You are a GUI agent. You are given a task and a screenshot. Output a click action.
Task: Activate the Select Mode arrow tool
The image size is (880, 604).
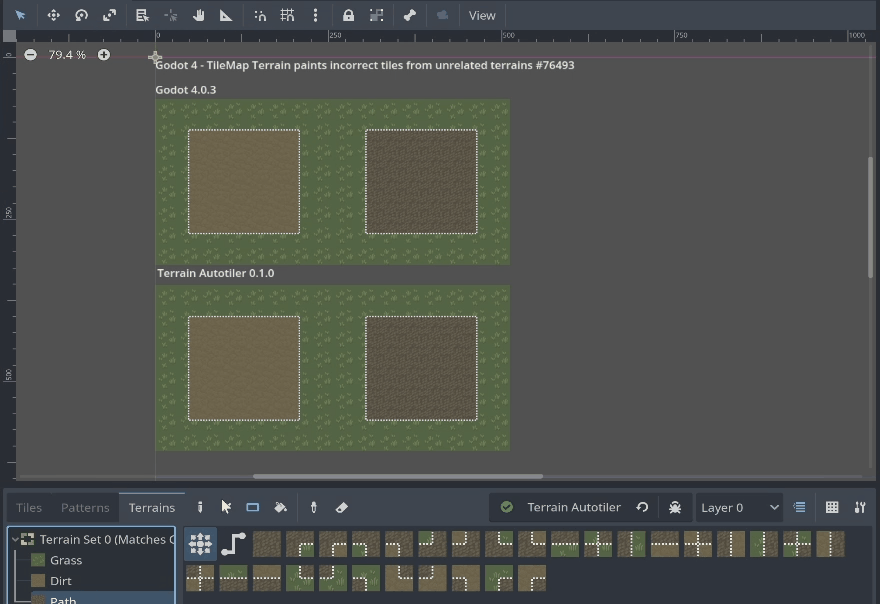(21, 15)
